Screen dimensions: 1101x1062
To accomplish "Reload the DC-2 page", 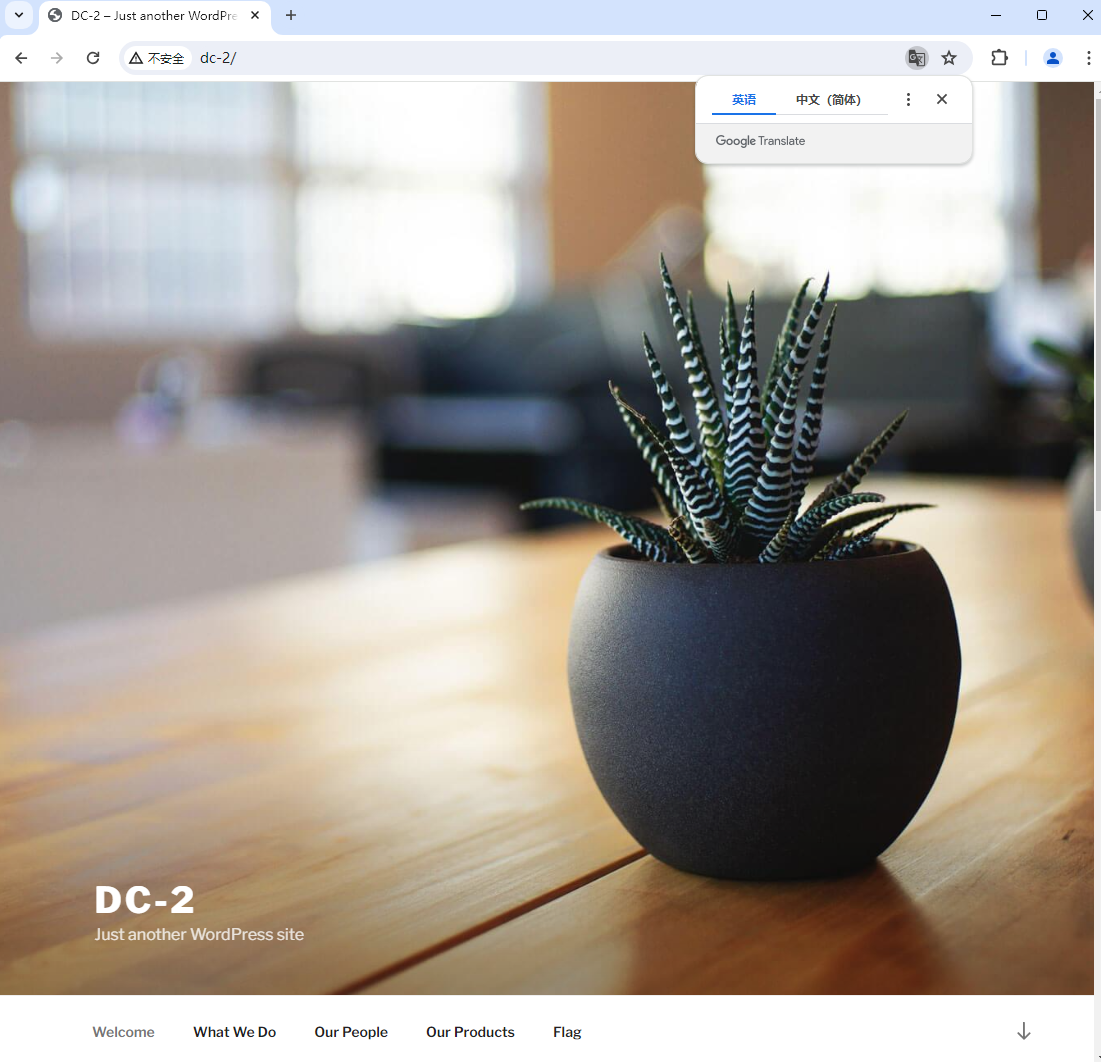I will 93,58.
